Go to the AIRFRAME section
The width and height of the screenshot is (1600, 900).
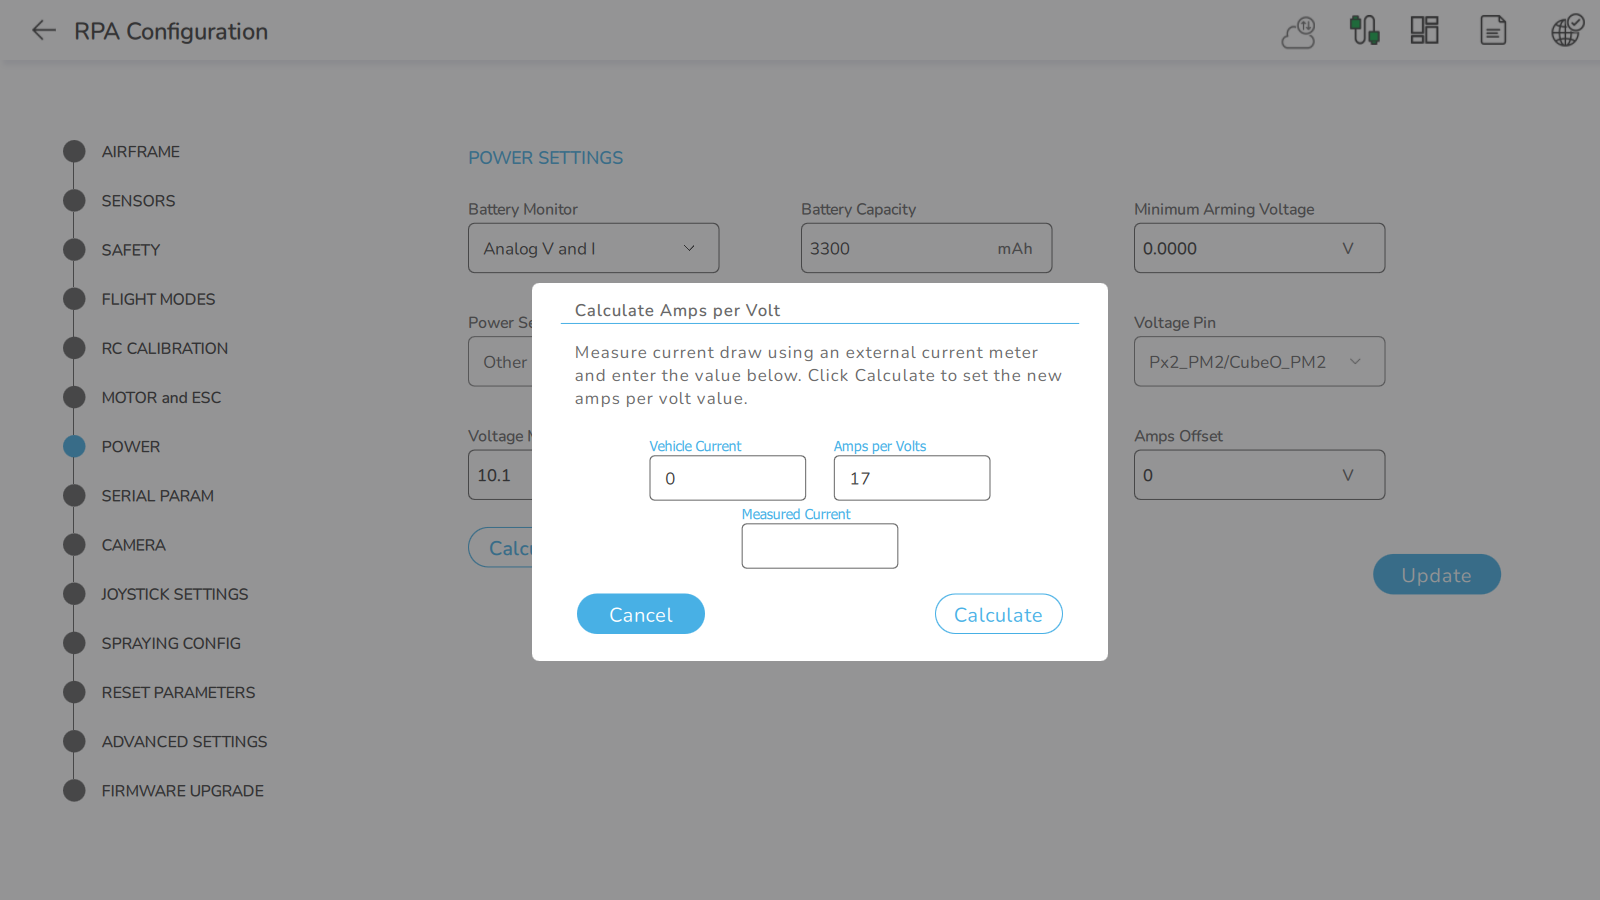pos(140,152)
